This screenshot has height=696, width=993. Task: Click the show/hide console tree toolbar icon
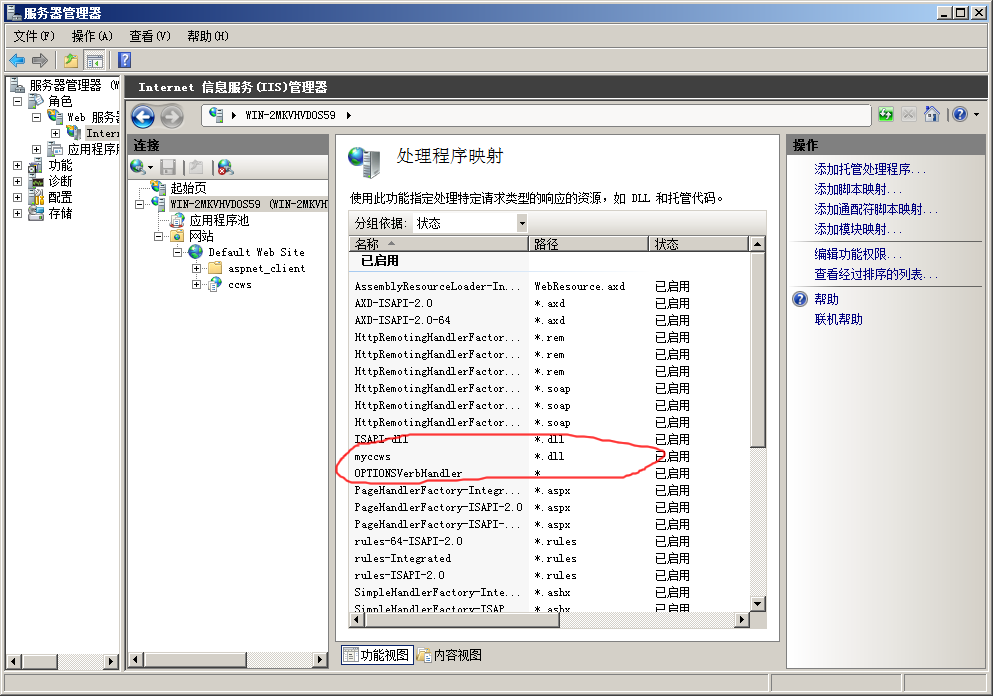click(94, 60)
